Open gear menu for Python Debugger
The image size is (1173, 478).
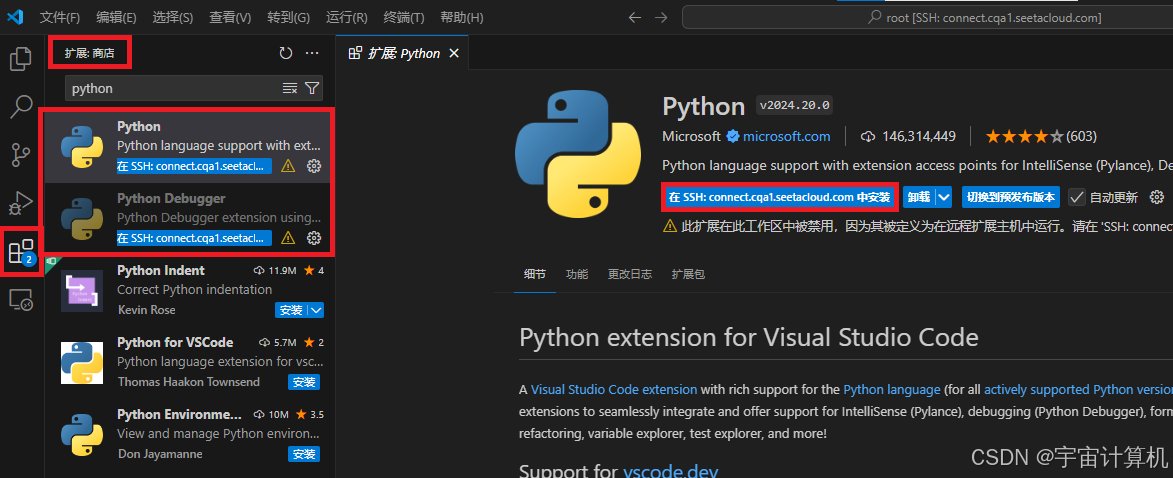314,238
